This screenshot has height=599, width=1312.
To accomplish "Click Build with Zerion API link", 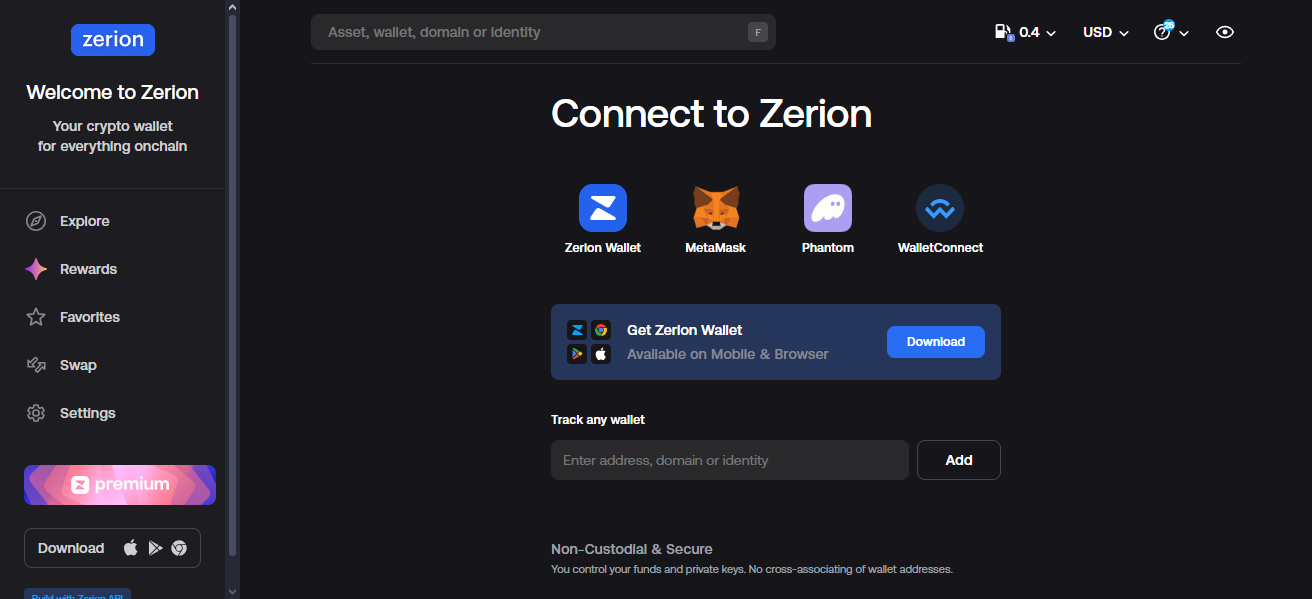I will (78, 594).
